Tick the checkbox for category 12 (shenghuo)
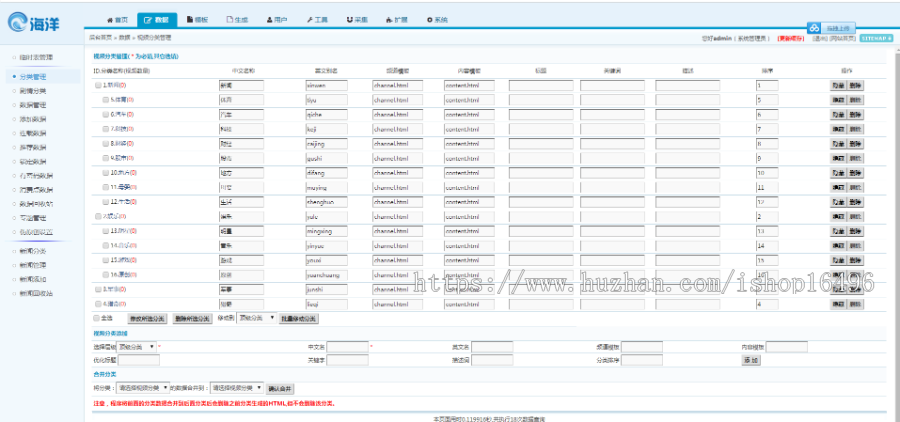900x422 pixels. coord(106,202)
